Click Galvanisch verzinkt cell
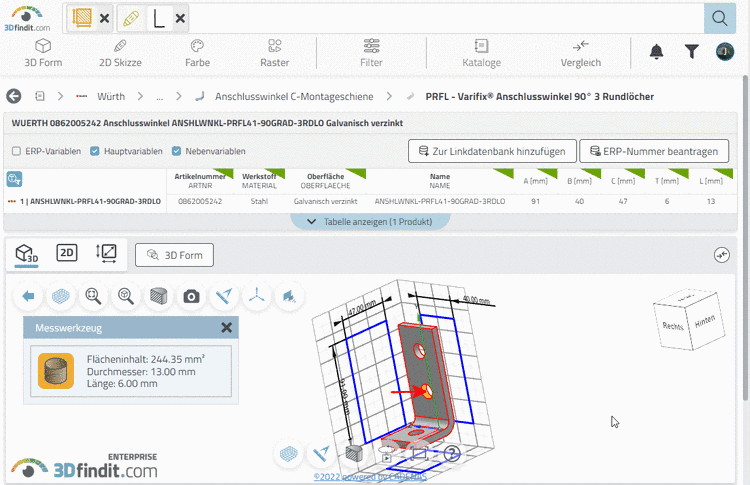This screenshot has width=750, height=485. [x=325, y=201]
